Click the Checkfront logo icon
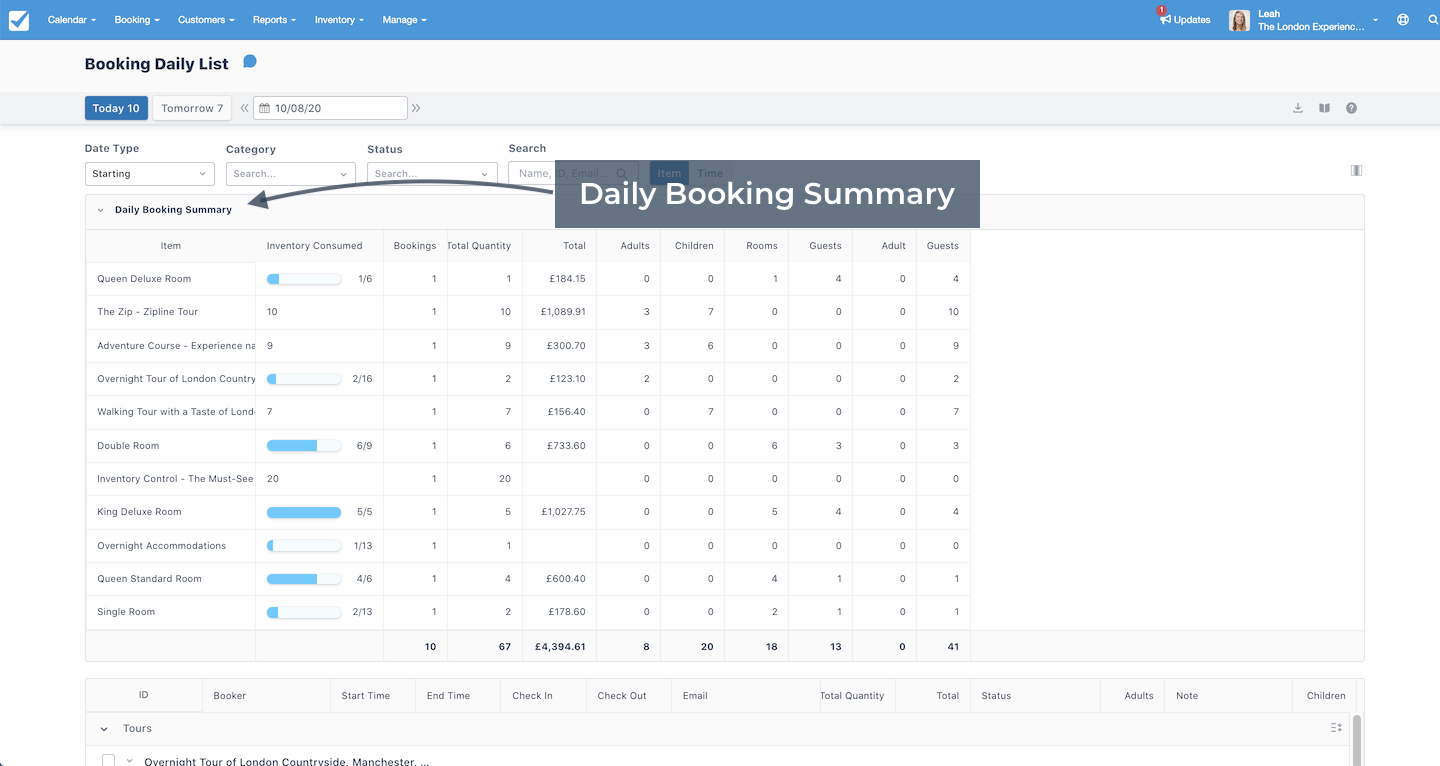 pos(19,20)
